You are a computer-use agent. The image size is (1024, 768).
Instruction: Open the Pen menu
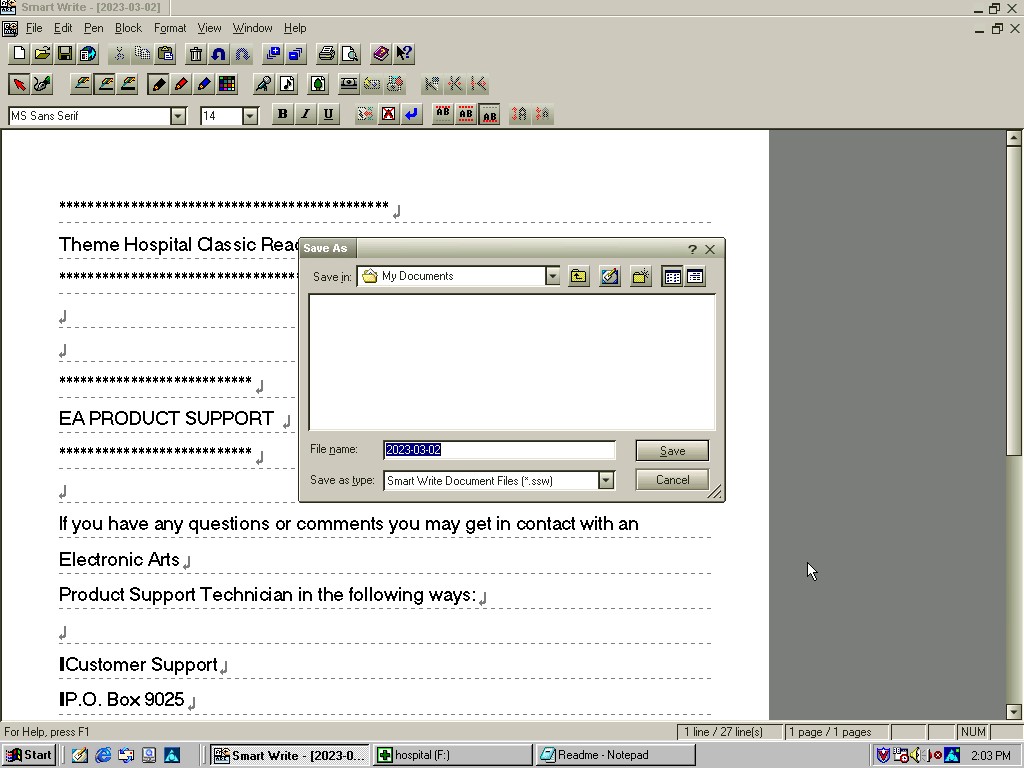[93, 28]
